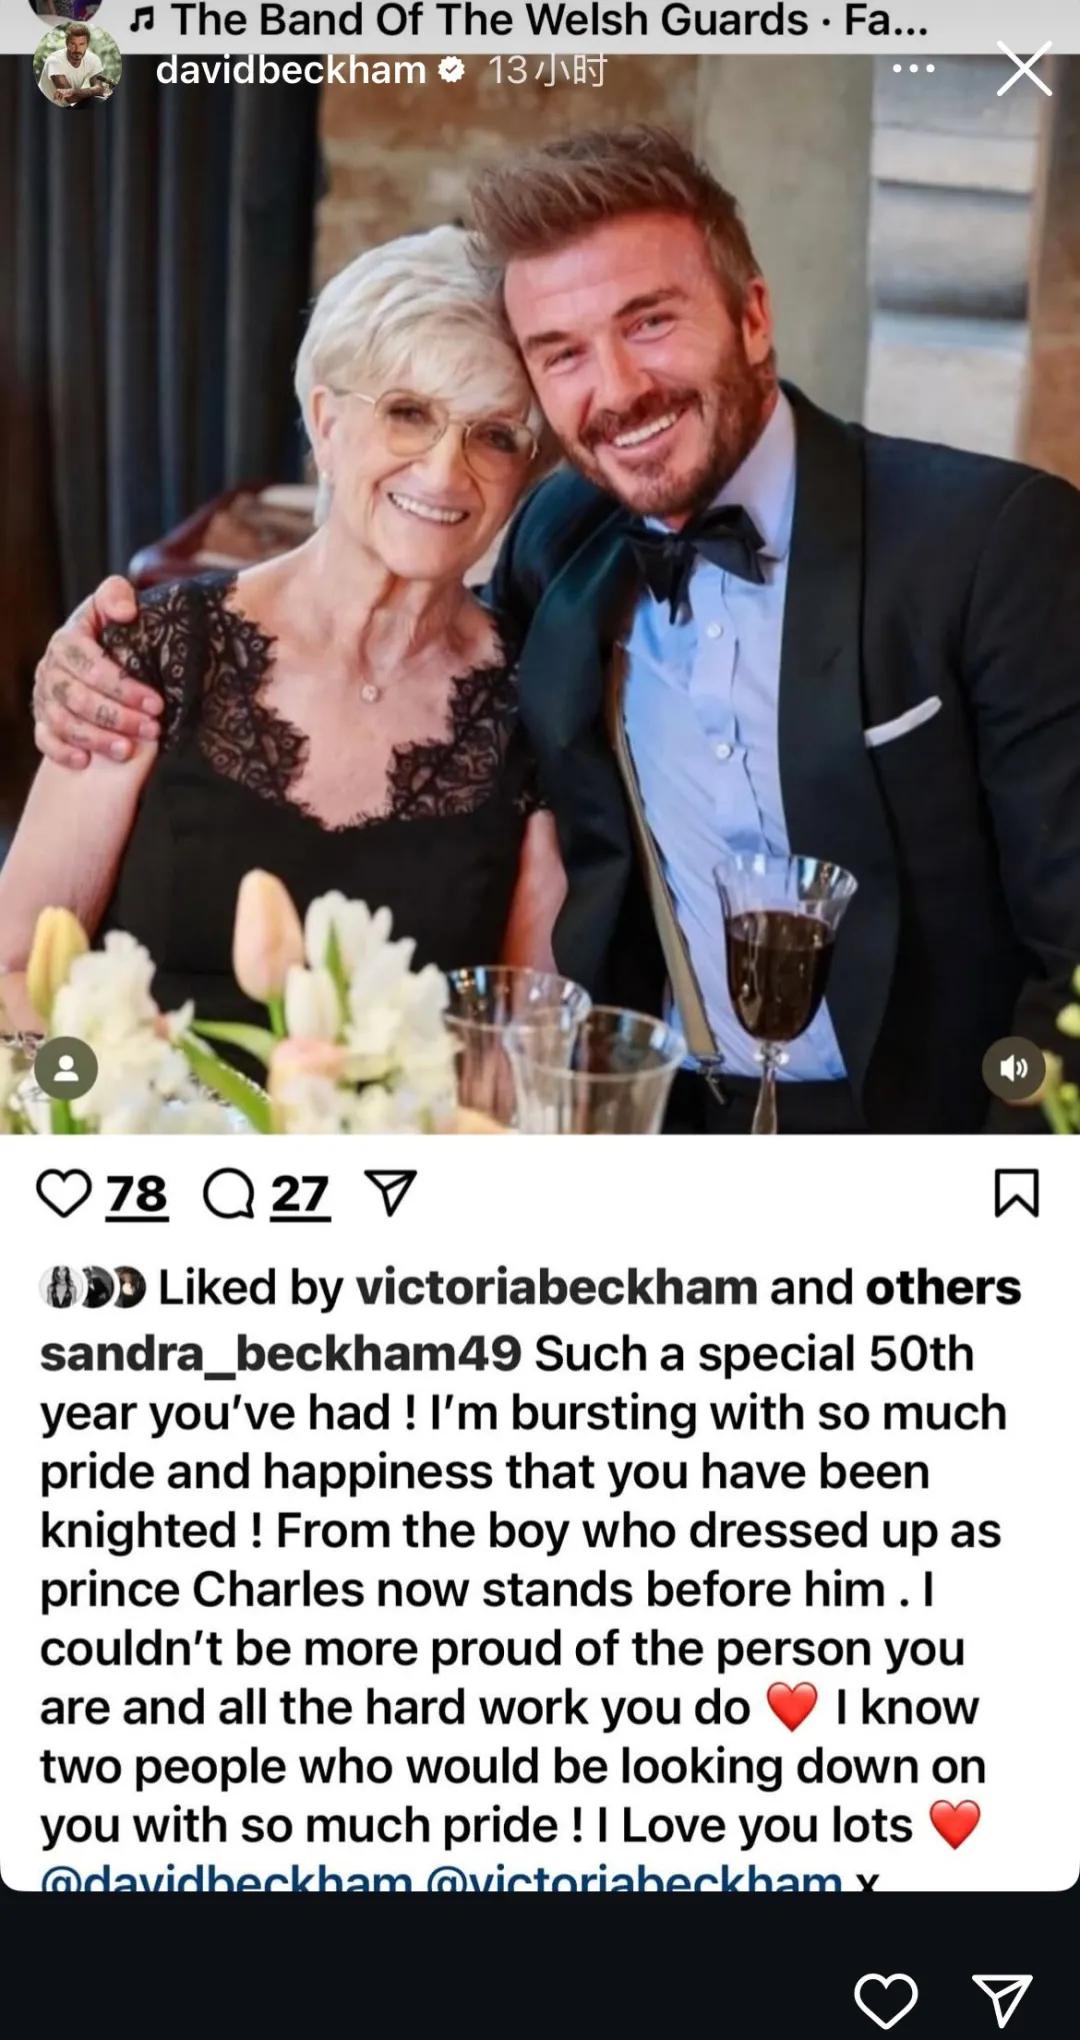This screenshot has width=1080, height=2040.
Task: Open comments via the speech bubble icon
Action: pyautogui.click(x=229, y=1193)
